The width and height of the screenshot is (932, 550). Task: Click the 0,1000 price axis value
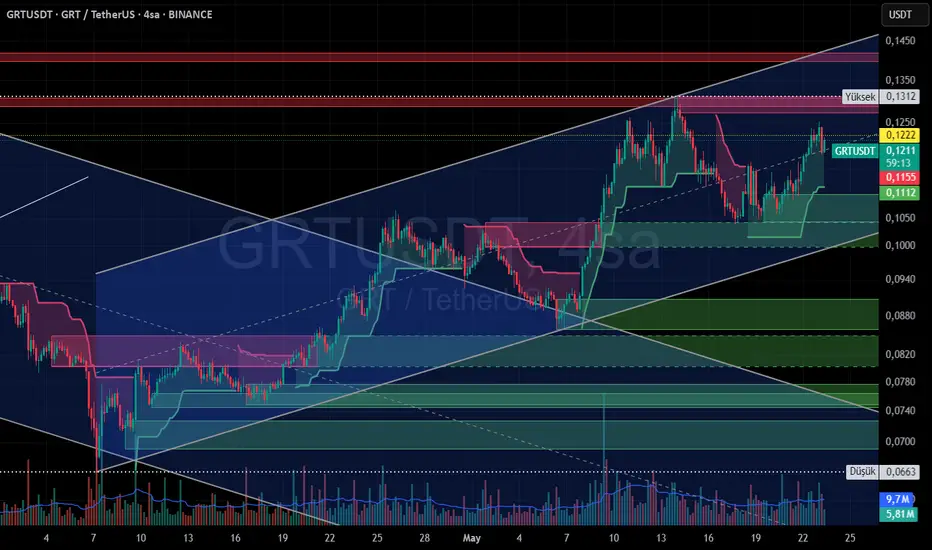(900, 245)
